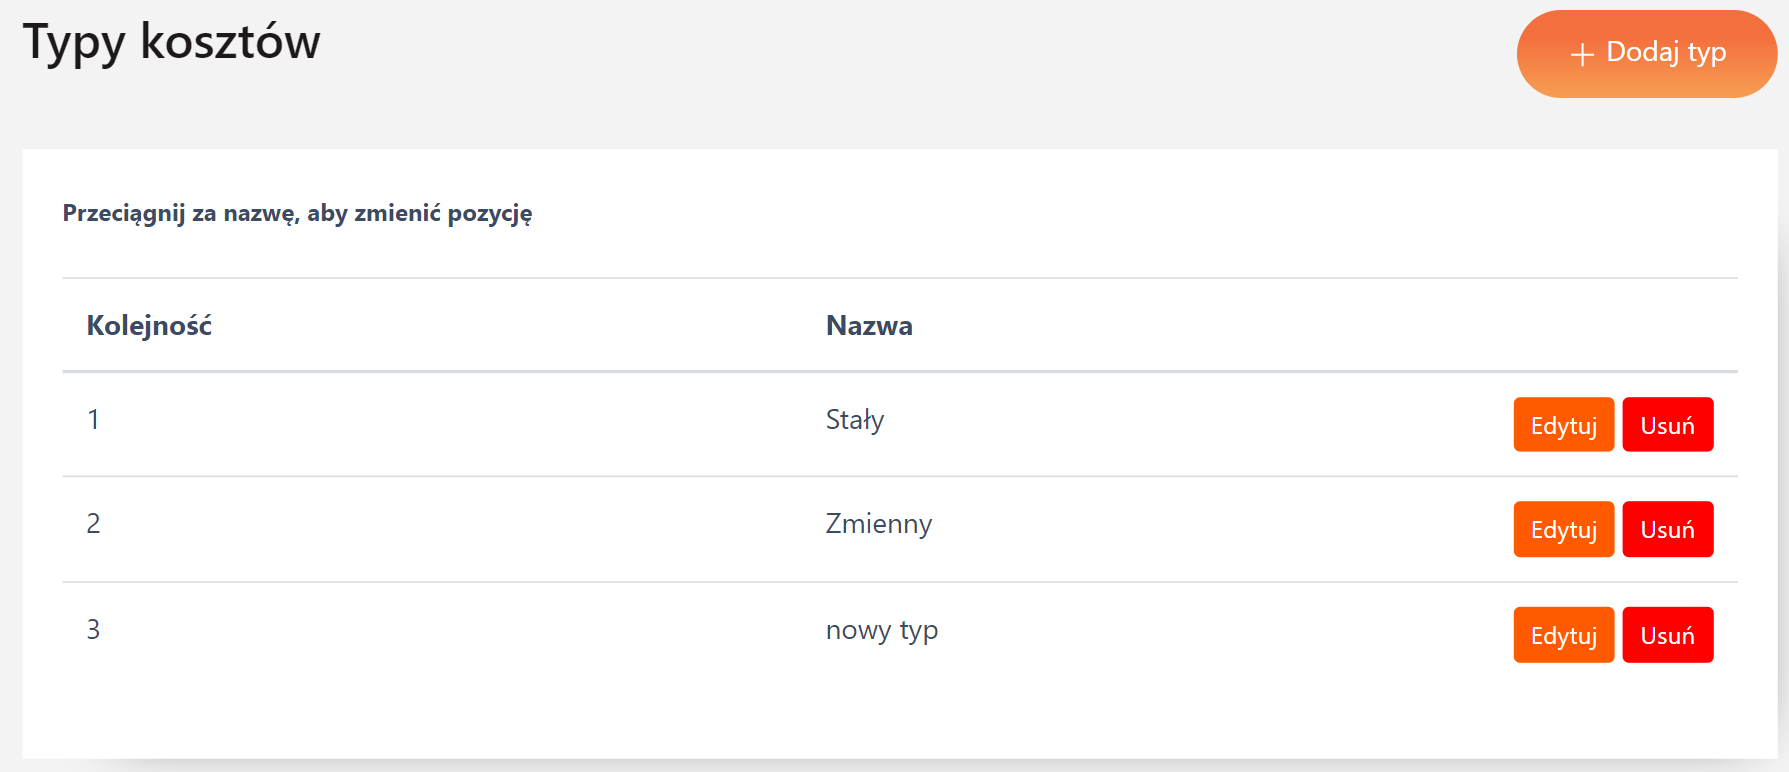The width and height of the screenshot is (1789, 772).
Task: Click the Dodaj typ button label text
Action: (x=1666, y=52)
